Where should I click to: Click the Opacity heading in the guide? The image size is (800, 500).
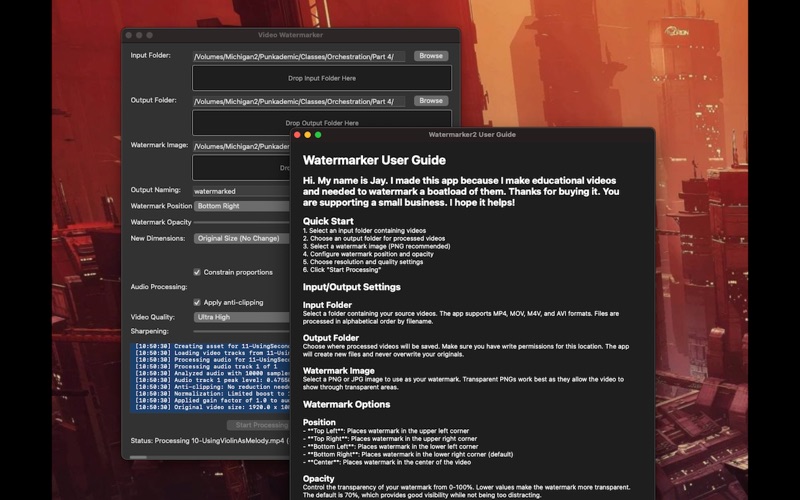click(318, 479)
